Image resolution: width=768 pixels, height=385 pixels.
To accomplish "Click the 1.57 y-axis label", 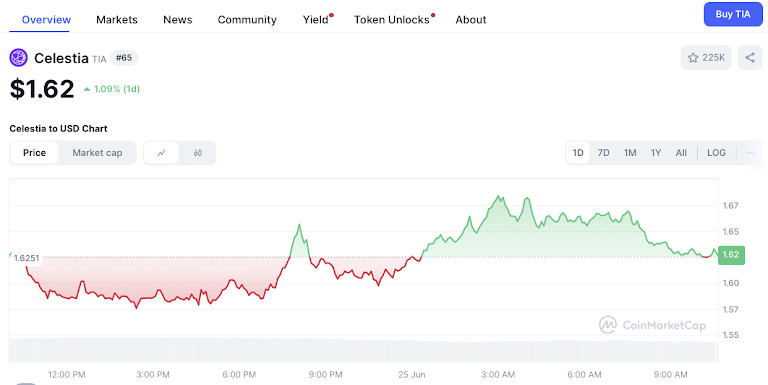I will (x=730, y=310).
